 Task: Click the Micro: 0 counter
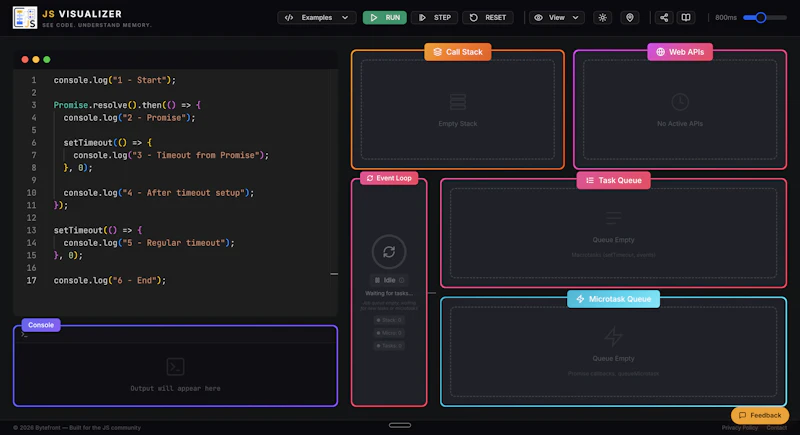[389, 333]
